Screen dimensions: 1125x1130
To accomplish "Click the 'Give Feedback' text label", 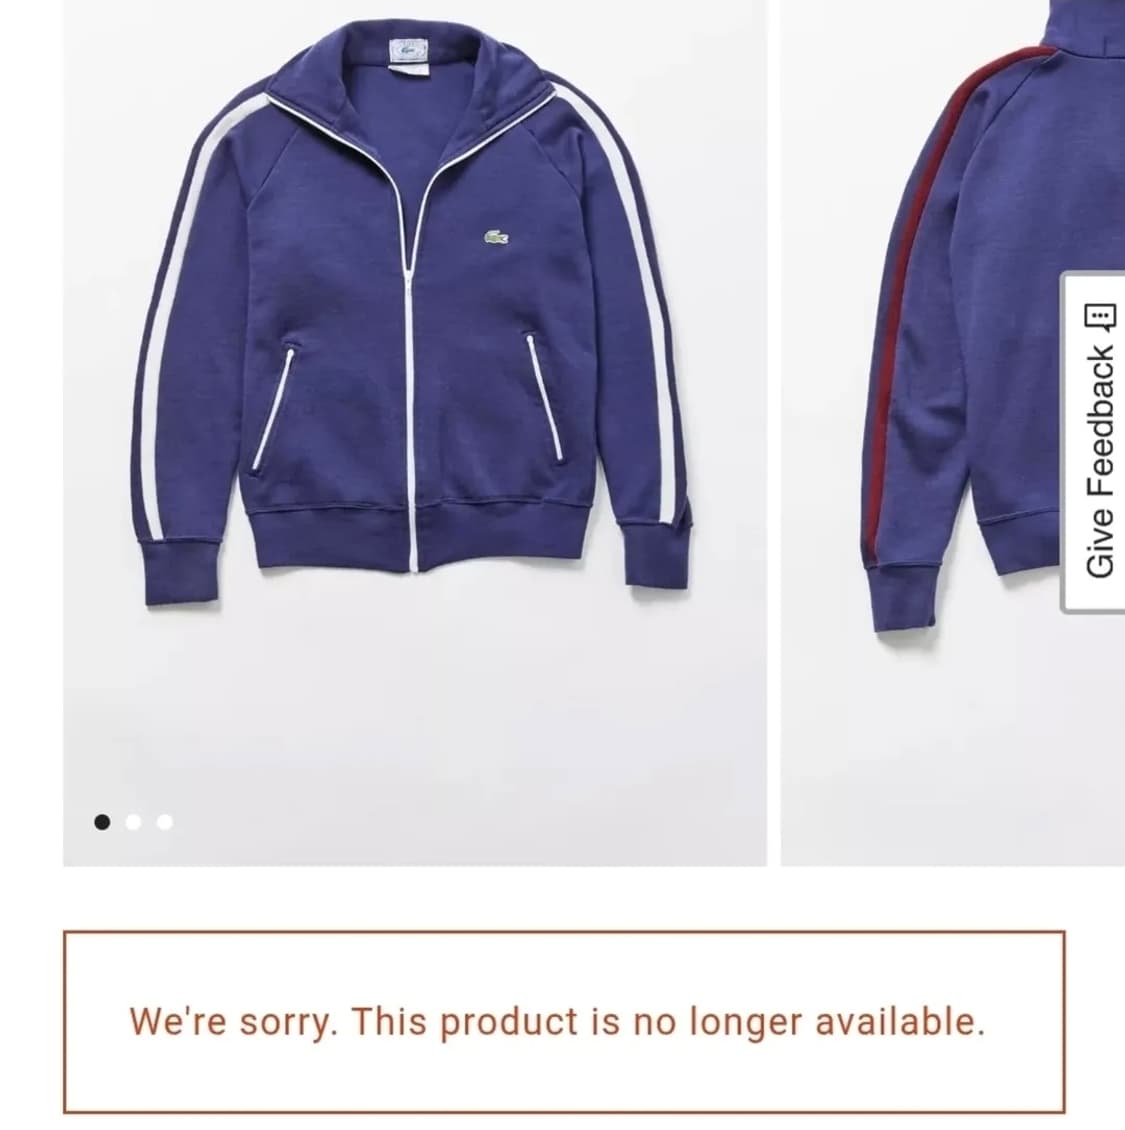I will point(1100,462).
